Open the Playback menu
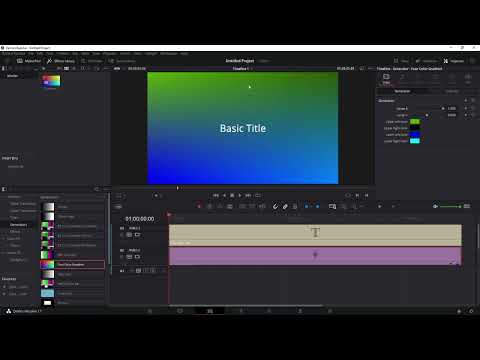480x360 pixels. pos(110,53)
